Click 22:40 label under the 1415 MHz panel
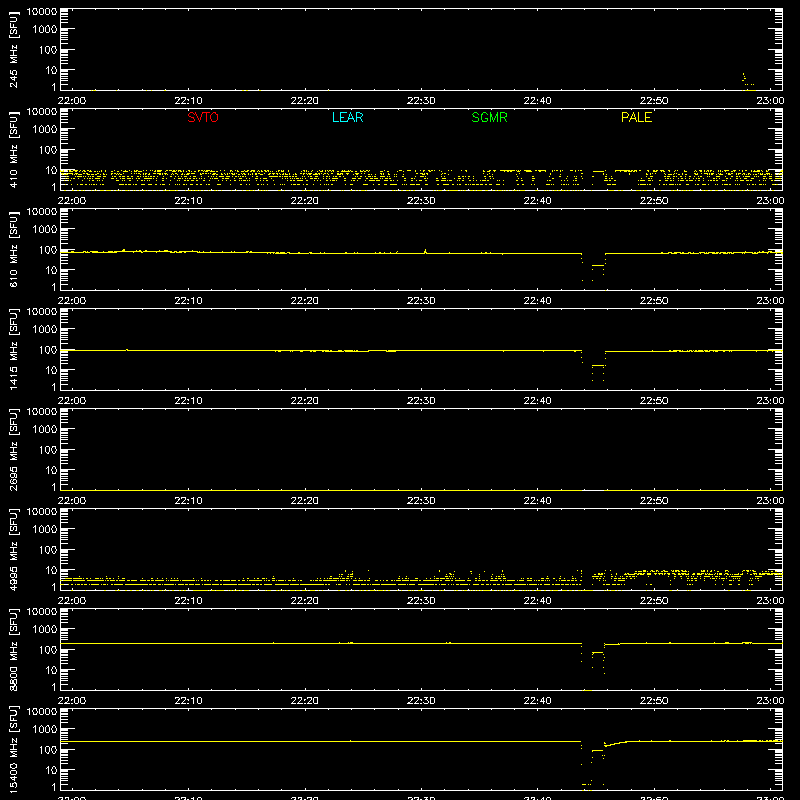This screenshot has height=800, width=800. (537, 401)
